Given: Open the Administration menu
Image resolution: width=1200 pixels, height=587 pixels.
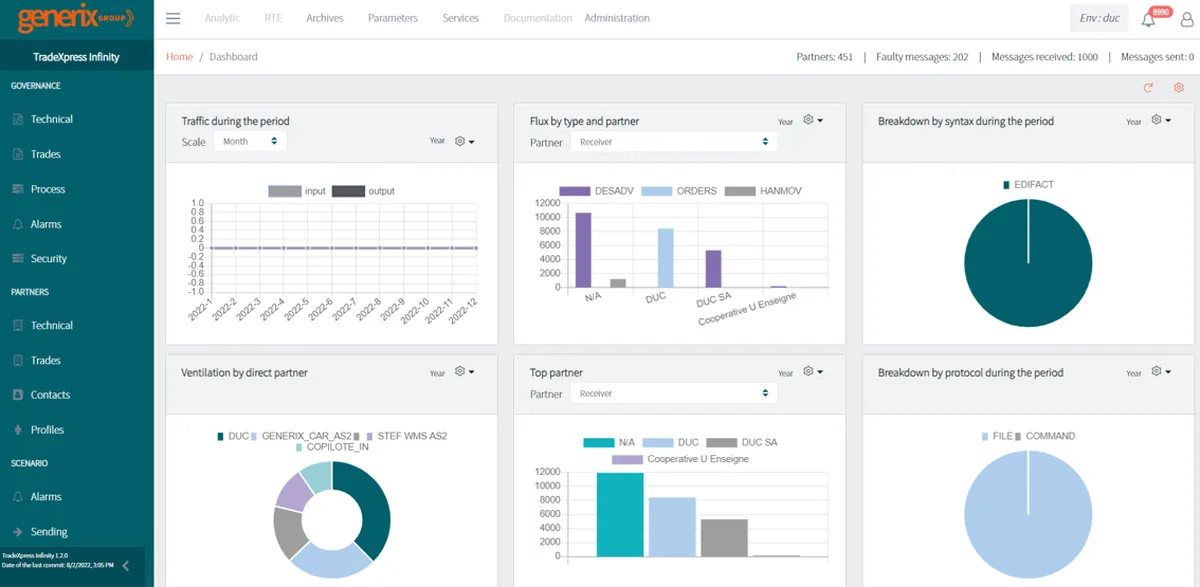Looking at the screenshot, I should pos(617,18).
